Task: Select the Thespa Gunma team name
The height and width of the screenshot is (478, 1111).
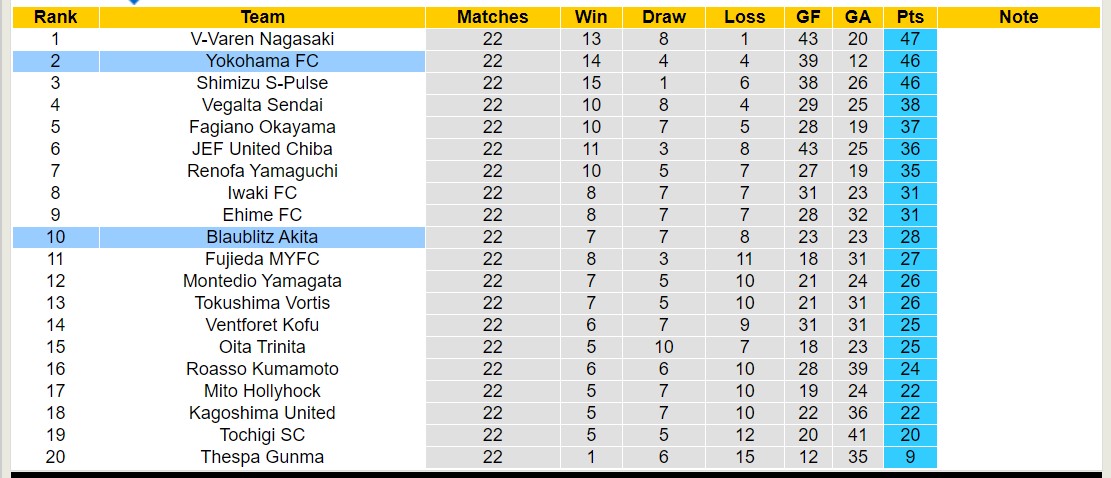Action: point(263,457)
